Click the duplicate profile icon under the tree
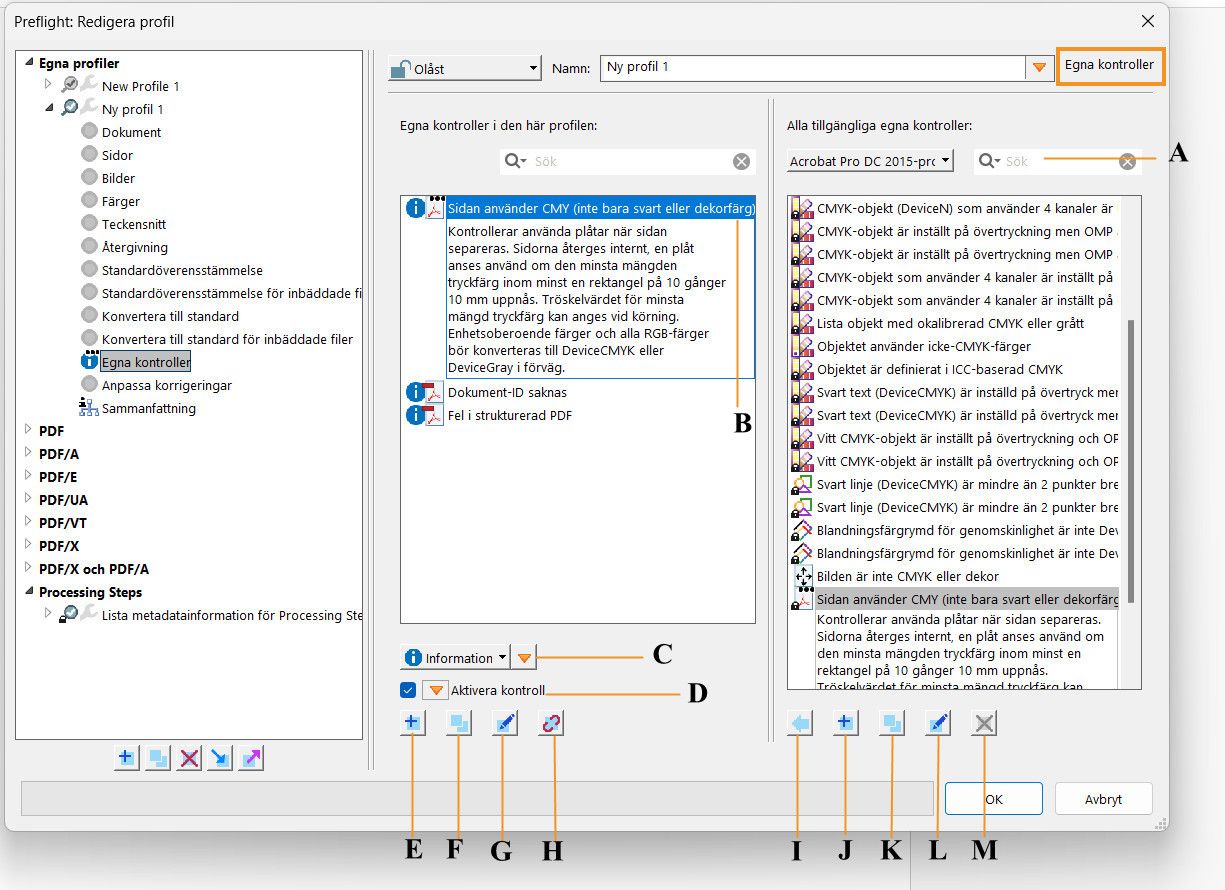This screenshot has height=890, width=1225. pos(157,758)
